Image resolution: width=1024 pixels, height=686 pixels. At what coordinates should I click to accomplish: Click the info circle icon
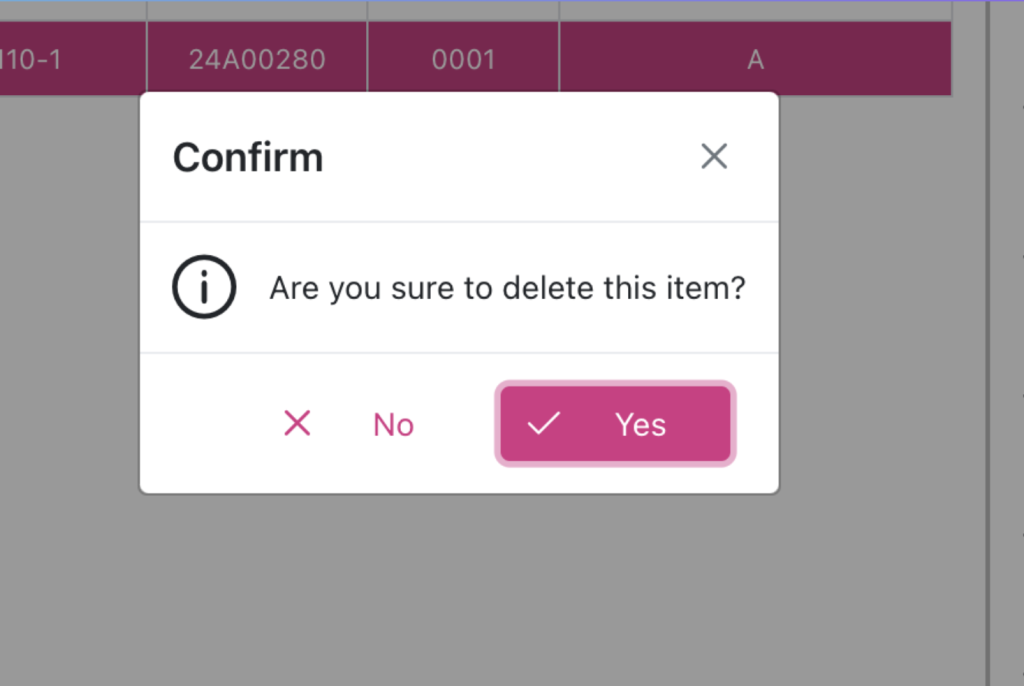[x=204, y=288]
